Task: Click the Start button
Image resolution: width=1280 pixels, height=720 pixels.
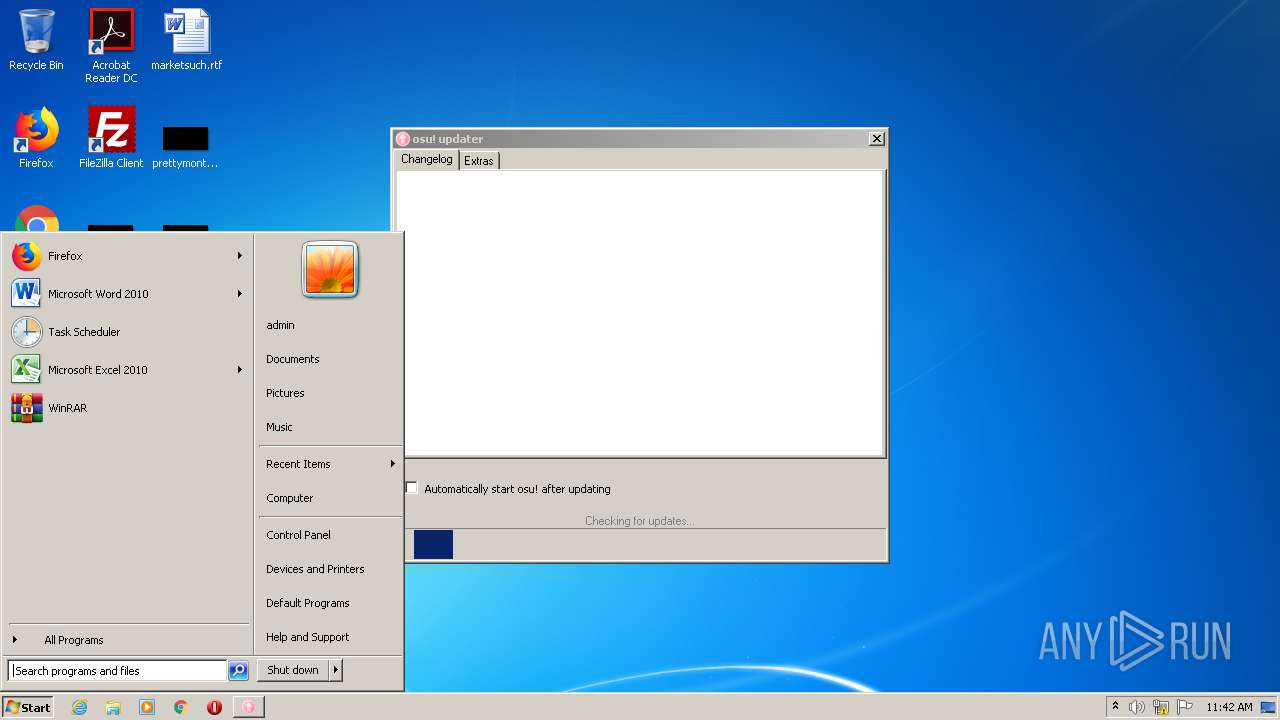Action: click(28, 707)
